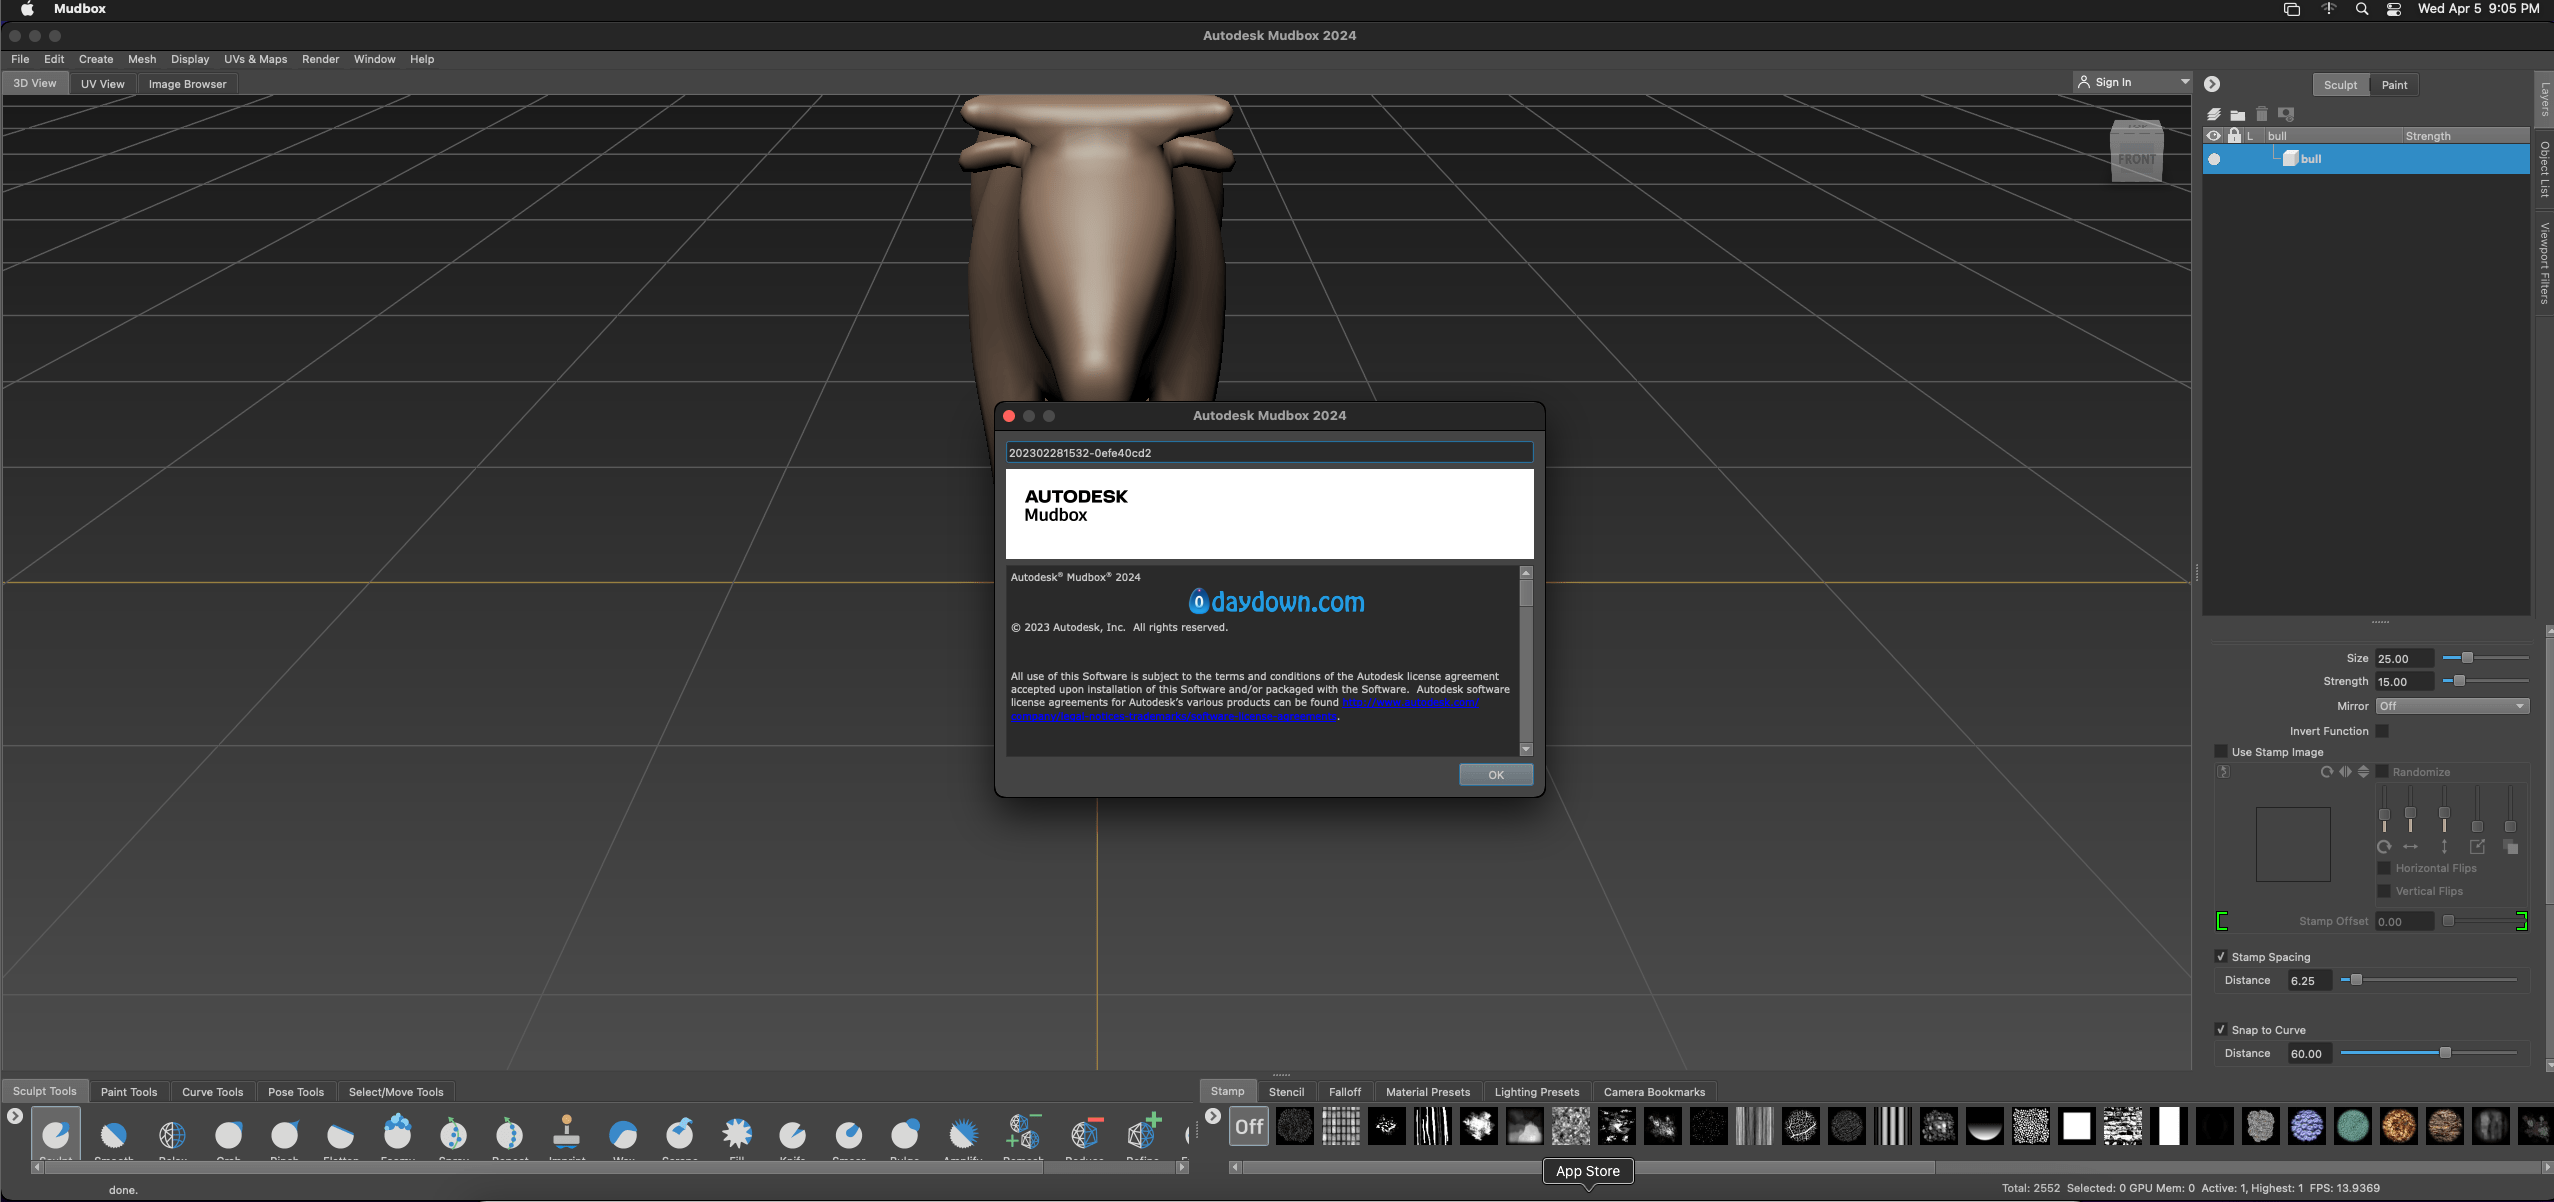Select the Wax sculpt tool
Image resolution: width=2554 pixels, height=1202 pixels.
click(x=624, y=1134)
